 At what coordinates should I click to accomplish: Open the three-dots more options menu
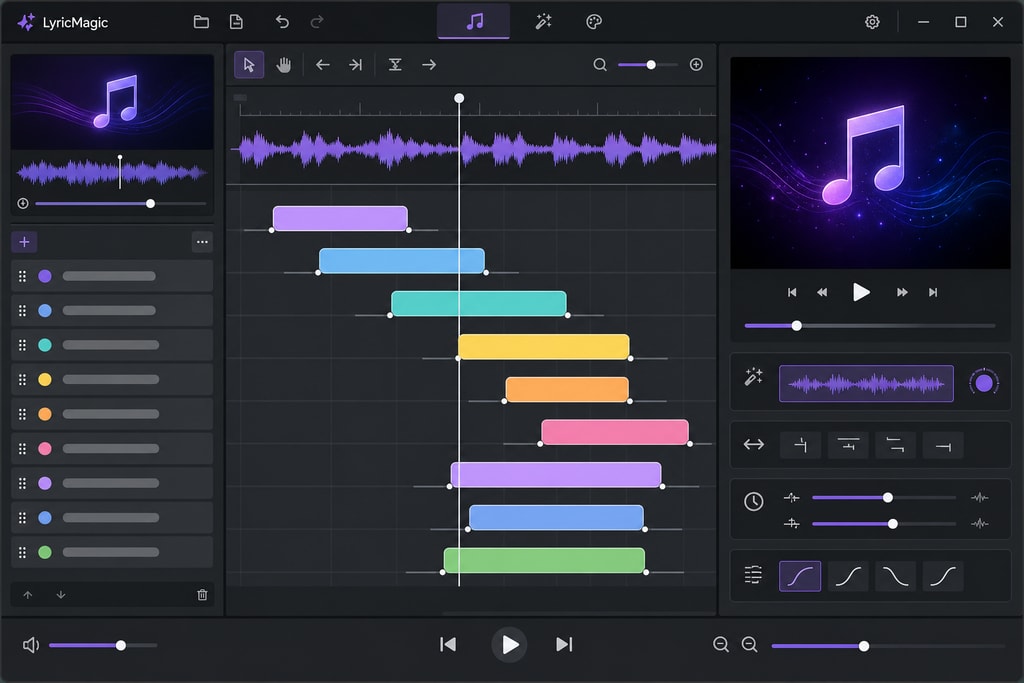(202, 242)
